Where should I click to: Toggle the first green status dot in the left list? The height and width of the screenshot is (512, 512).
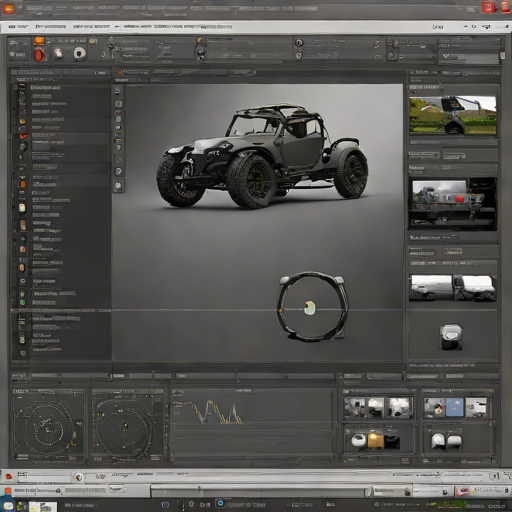pyautogui.click(x=22, y=294)
